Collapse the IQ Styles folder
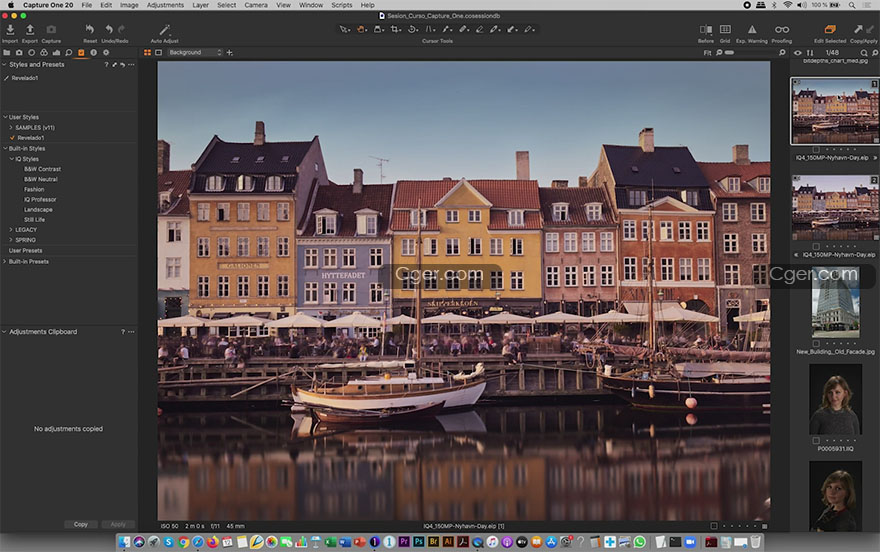Image resolution: width=880 pixels, height=552 pixels. (x=11, y=159)
